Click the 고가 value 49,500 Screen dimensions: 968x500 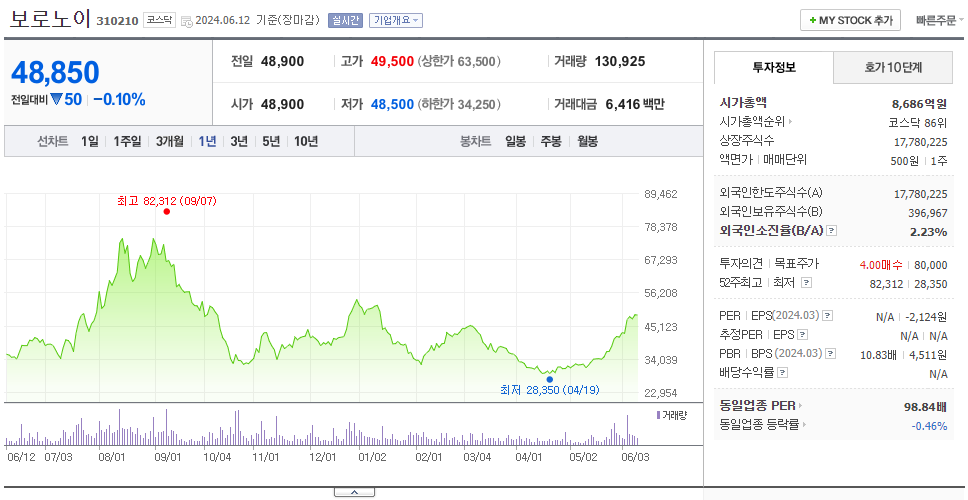(x=393, y=62)
